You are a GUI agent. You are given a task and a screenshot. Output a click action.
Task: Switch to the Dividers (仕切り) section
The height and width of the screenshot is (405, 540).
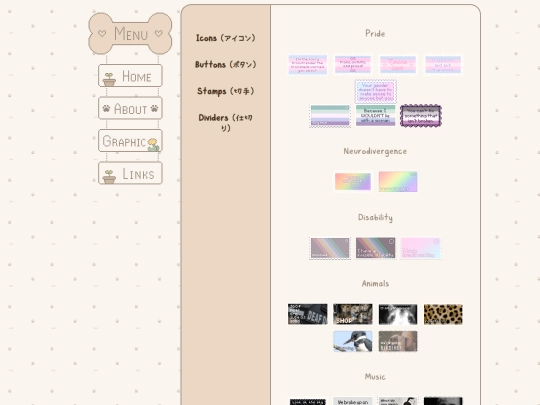[226, 123]
